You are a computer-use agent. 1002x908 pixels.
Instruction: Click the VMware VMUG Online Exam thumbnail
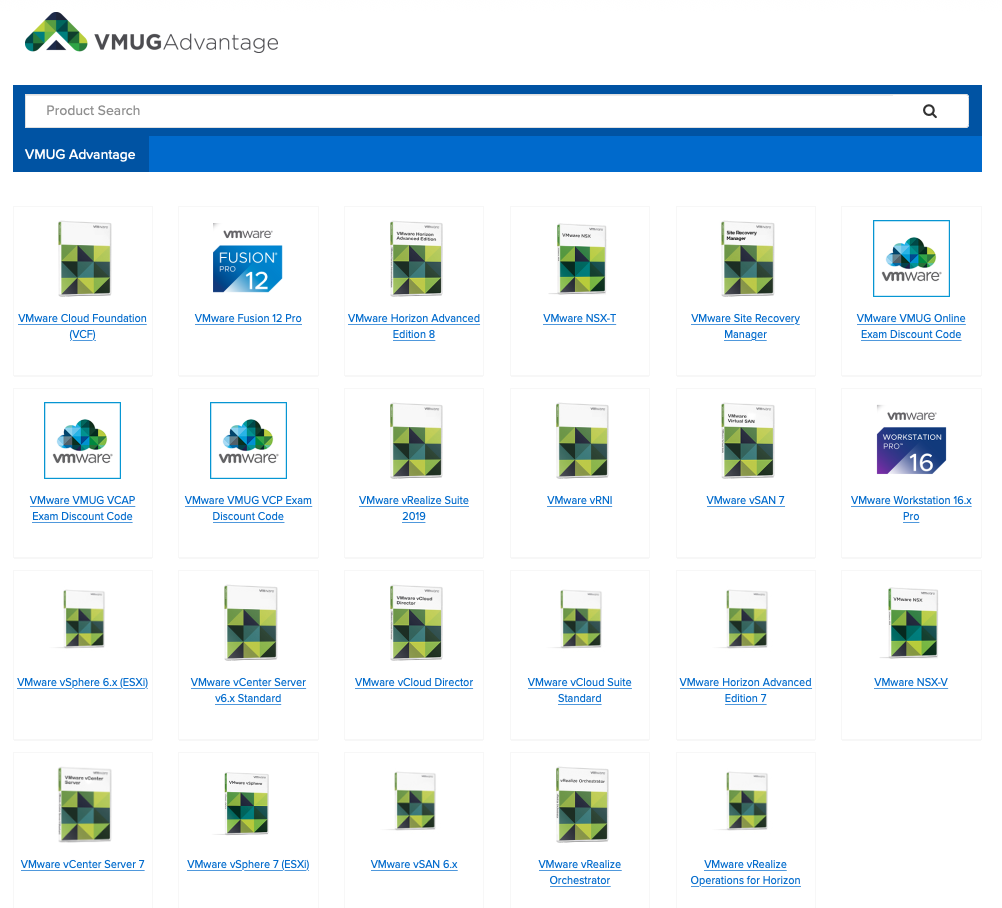(910, 258)
